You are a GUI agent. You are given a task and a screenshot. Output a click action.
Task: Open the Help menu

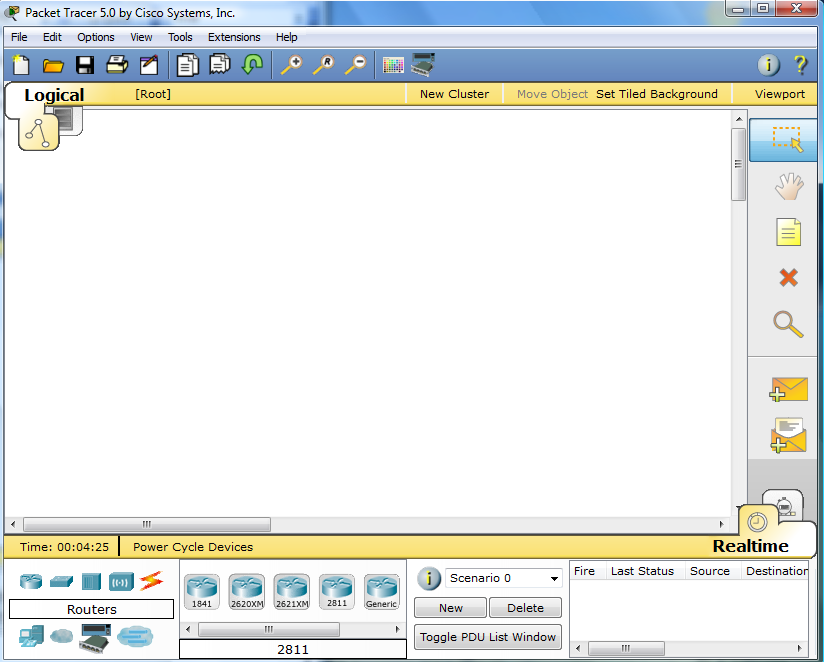click(x=286, y=37)
